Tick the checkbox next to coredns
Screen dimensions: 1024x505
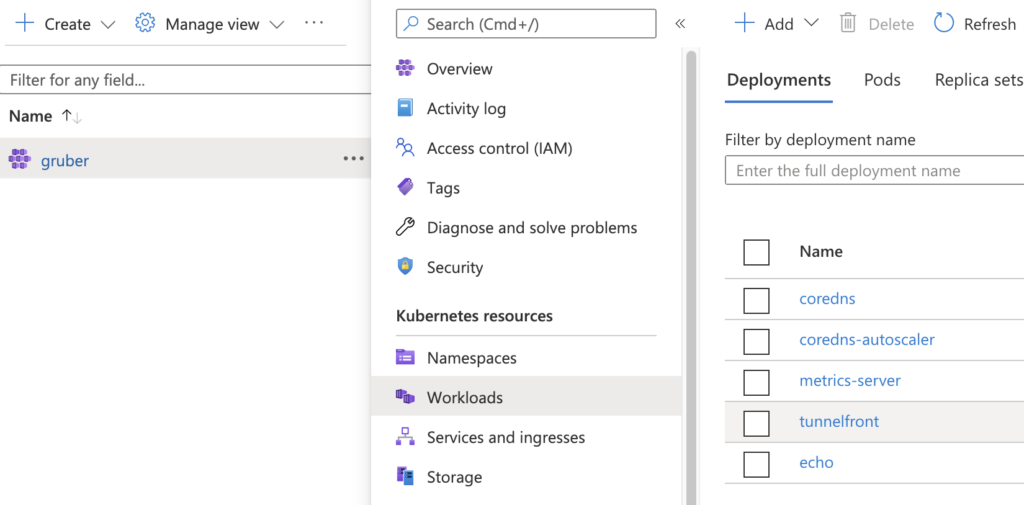[x=756, y=301]
